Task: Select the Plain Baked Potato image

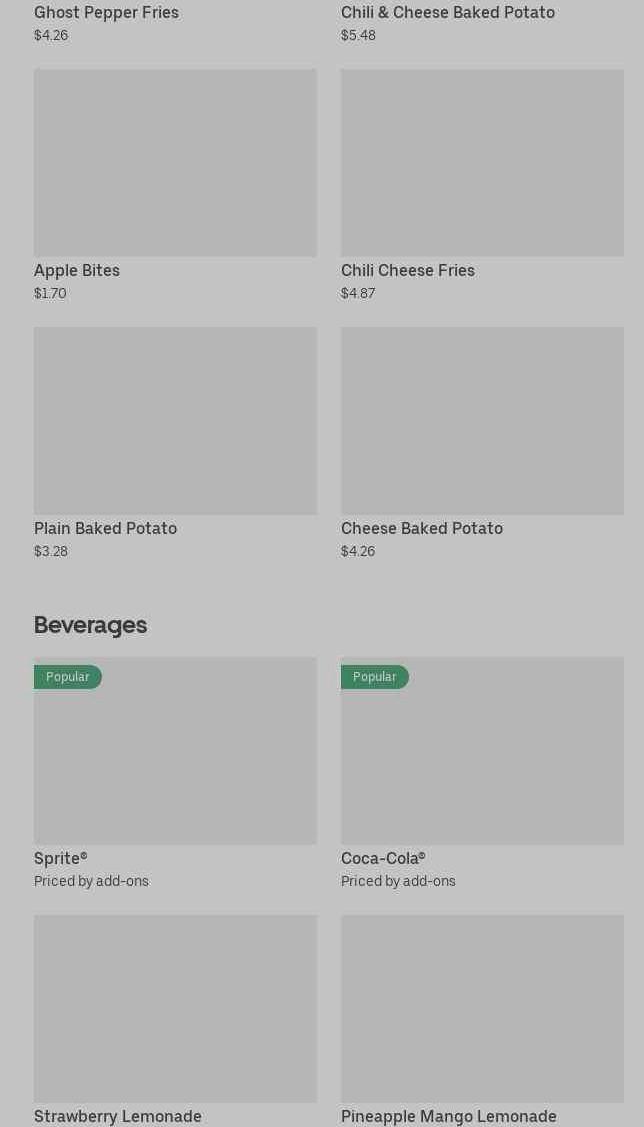Action: (x=175, y=420)
